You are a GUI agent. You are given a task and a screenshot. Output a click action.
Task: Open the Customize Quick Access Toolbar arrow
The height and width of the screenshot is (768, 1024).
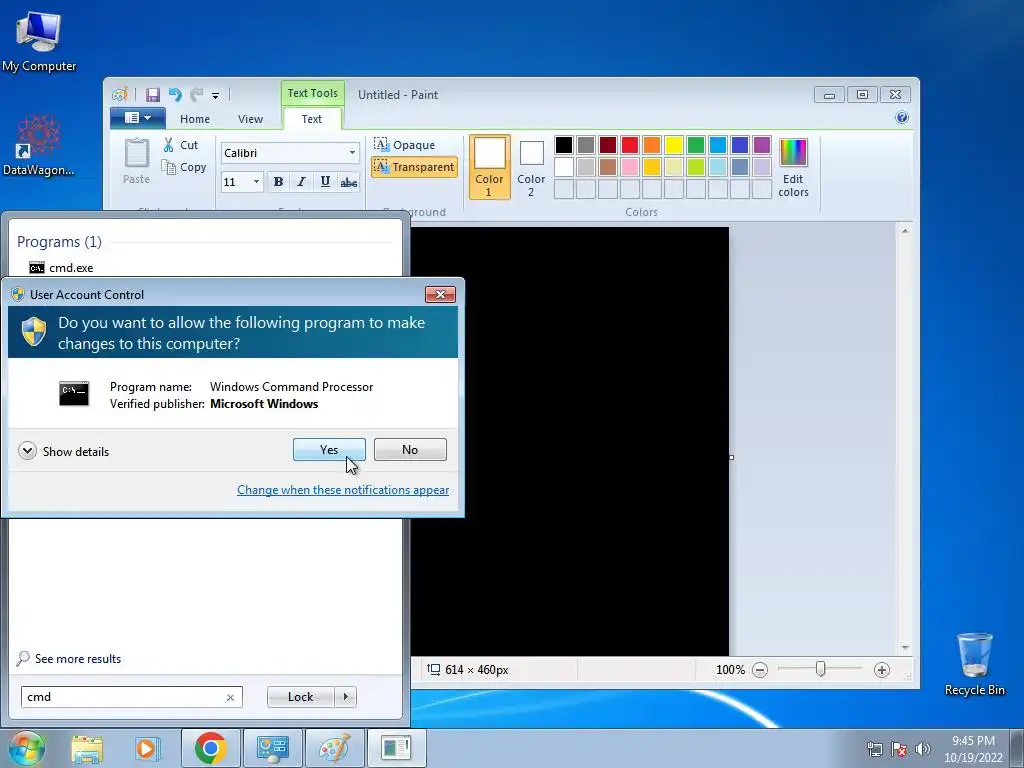pyautogui.click(x=216, y=95)
